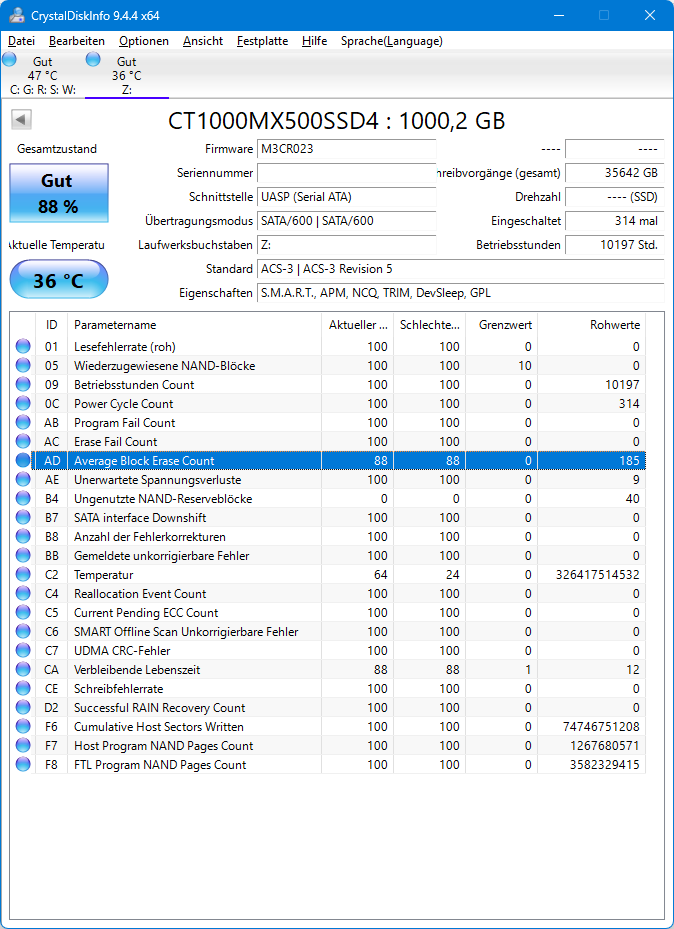Click status orb of Erase Fail Count row
This screenshot has height=929, width=674.
(23, 441)
